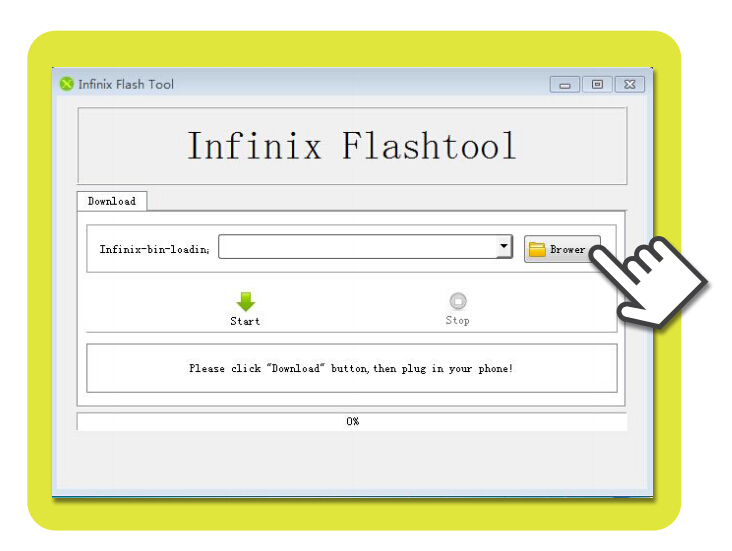Screen dimensions: 732x551
Task: Click the gray Stop circle icon
Action: 457,301
